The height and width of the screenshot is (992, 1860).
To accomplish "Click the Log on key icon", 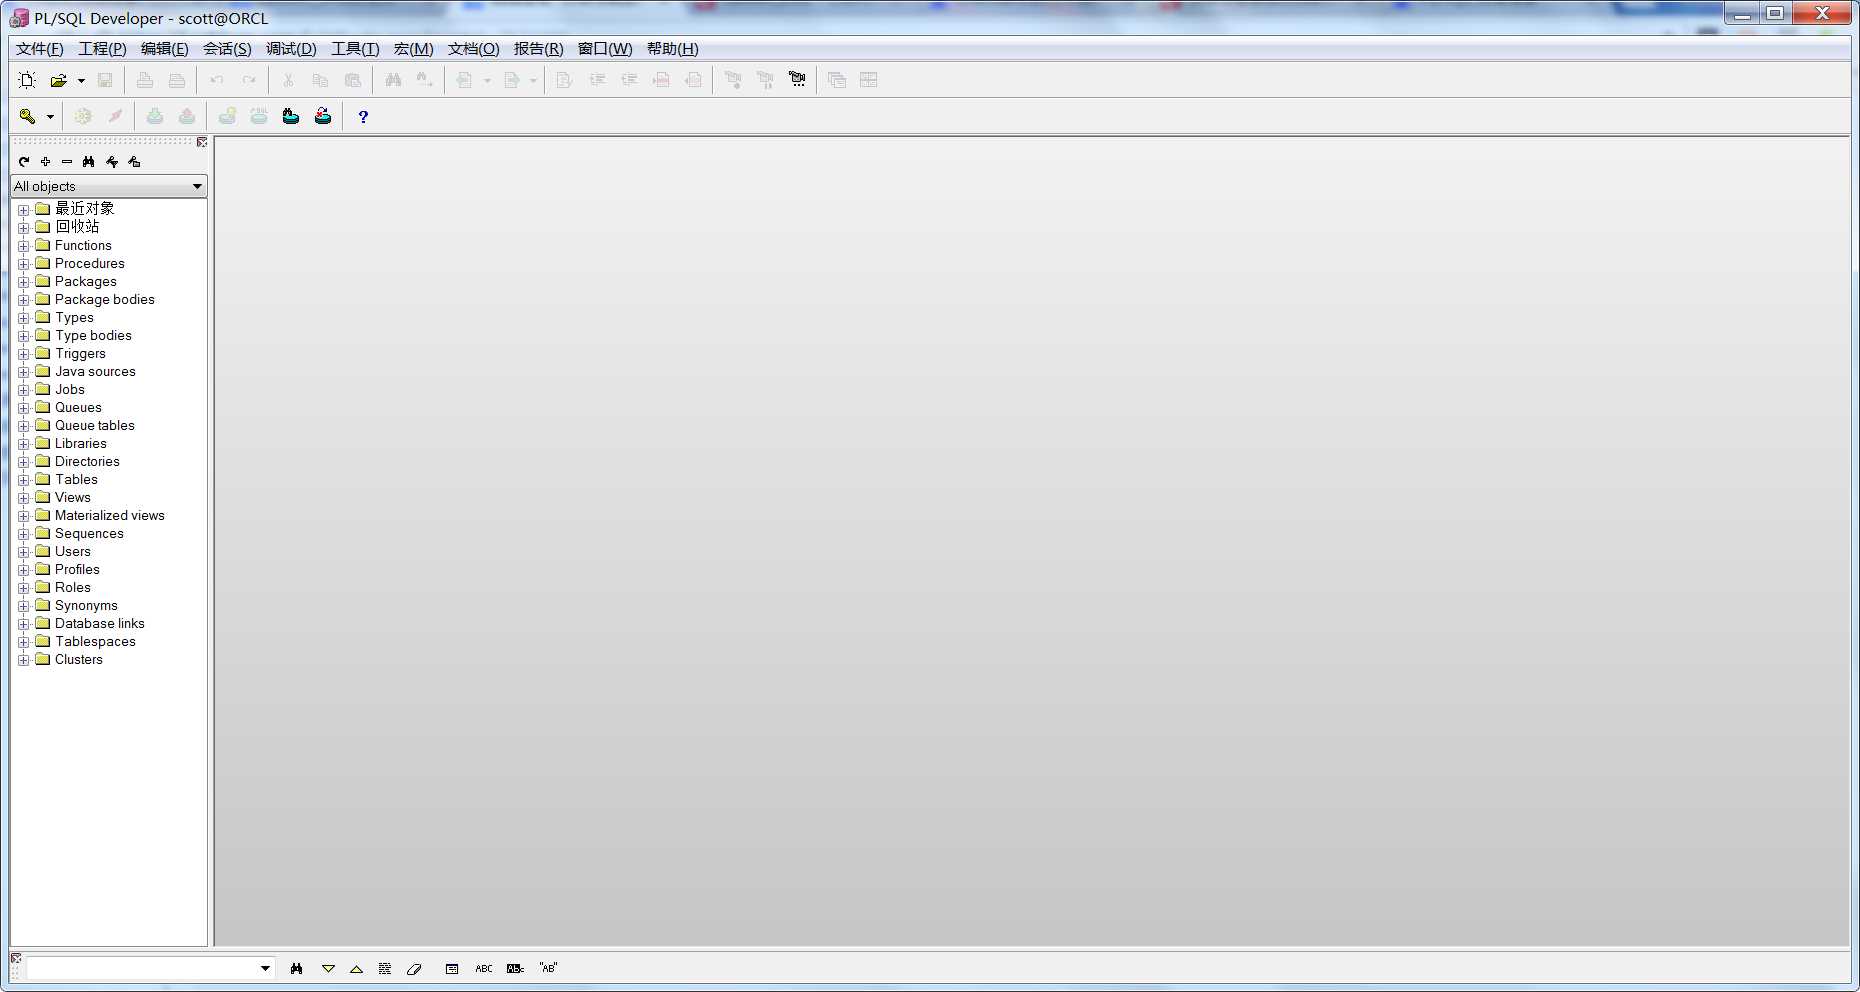I will (x=27, y=116).
